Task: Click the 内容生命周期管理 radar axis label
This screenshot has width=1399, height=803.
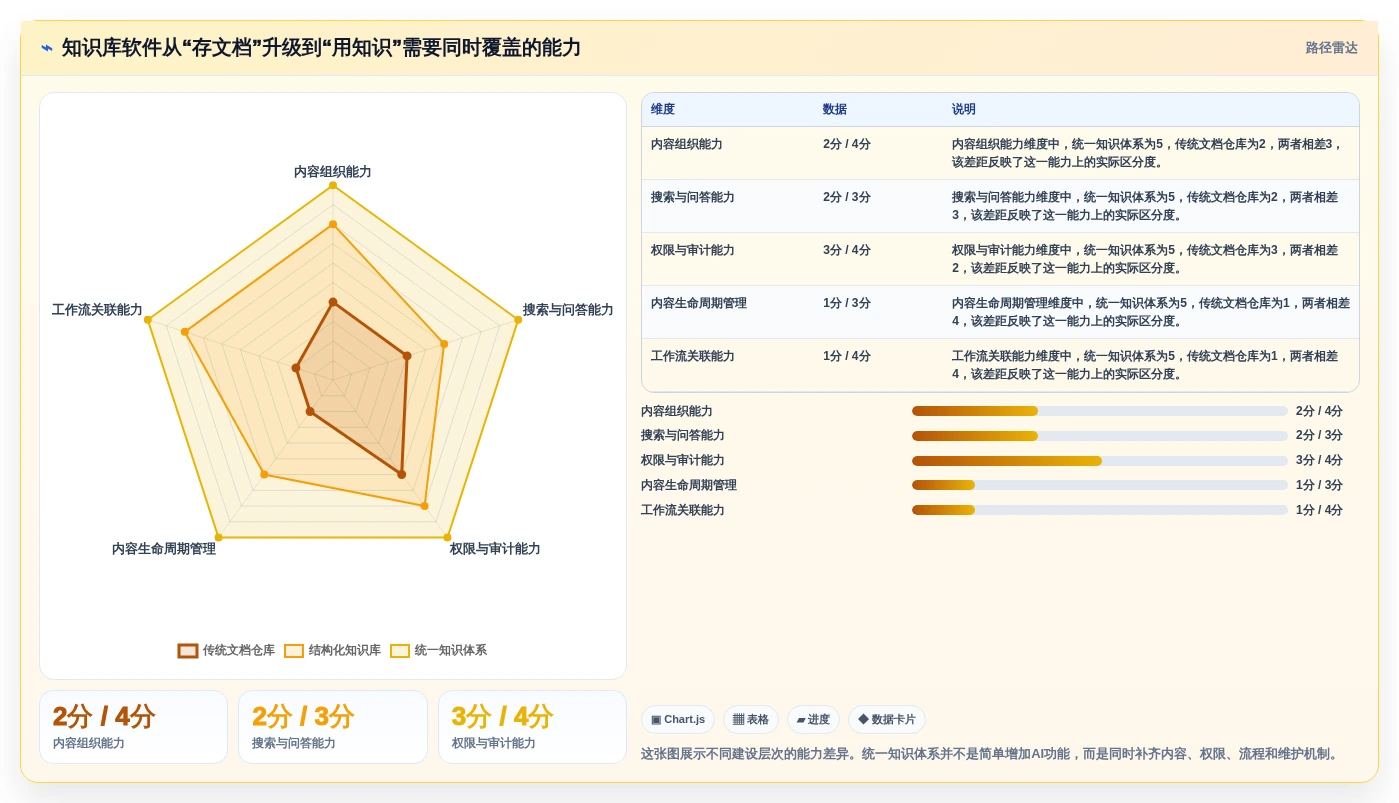Action: pos(164,549)
